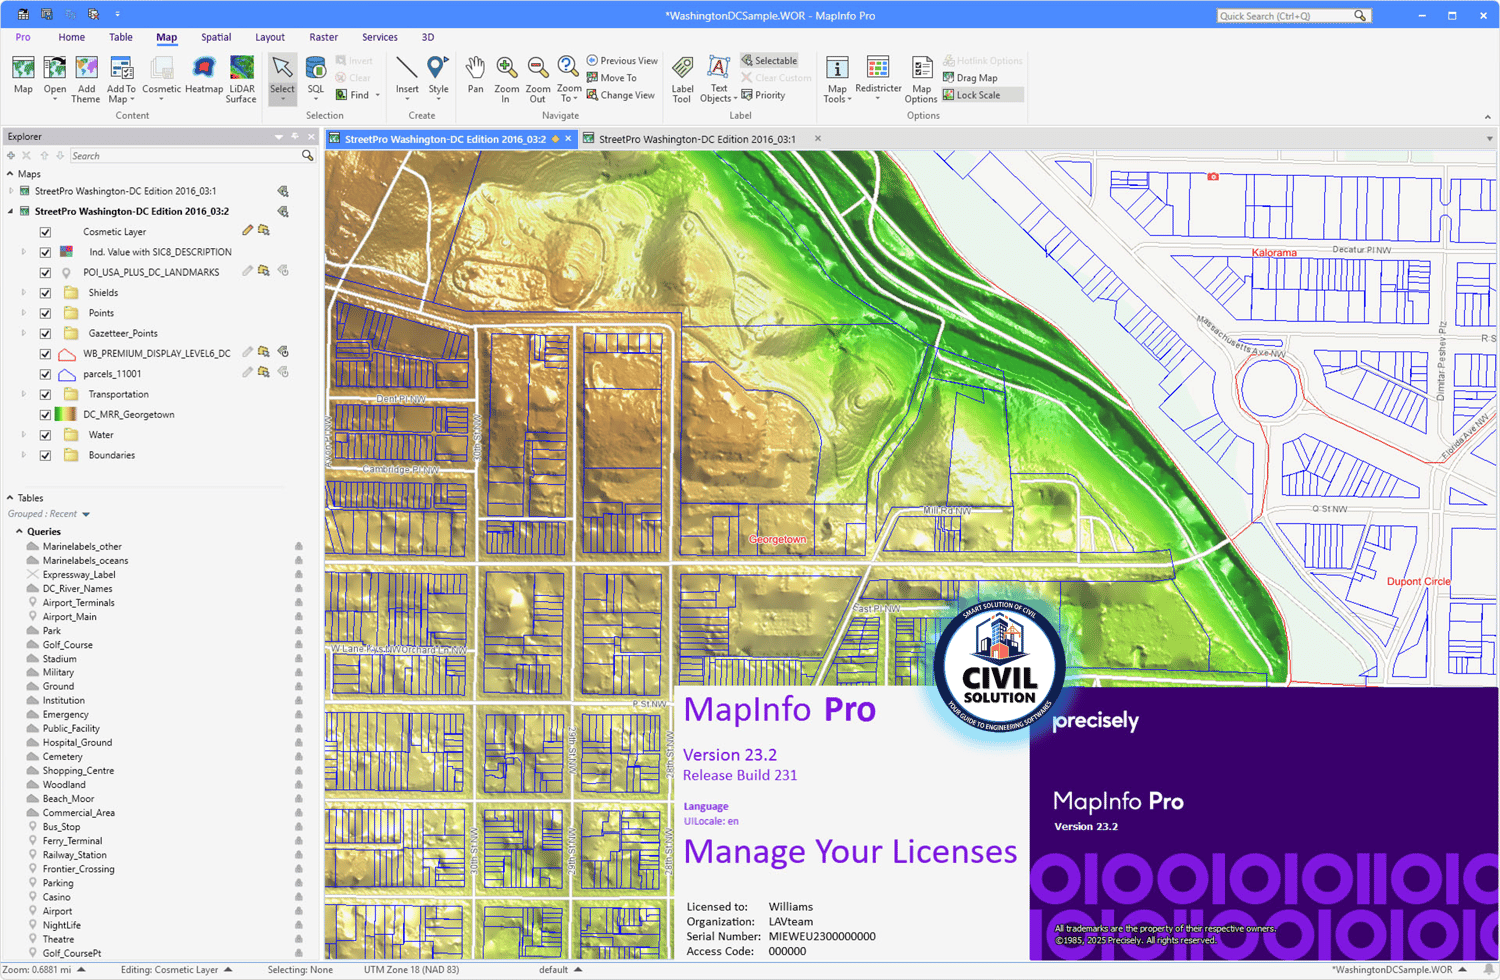Image resolution: width=1500 pixels, height=980 pixels.
Task: Open the Add Theme tool
Action: [x=86, y=78]
